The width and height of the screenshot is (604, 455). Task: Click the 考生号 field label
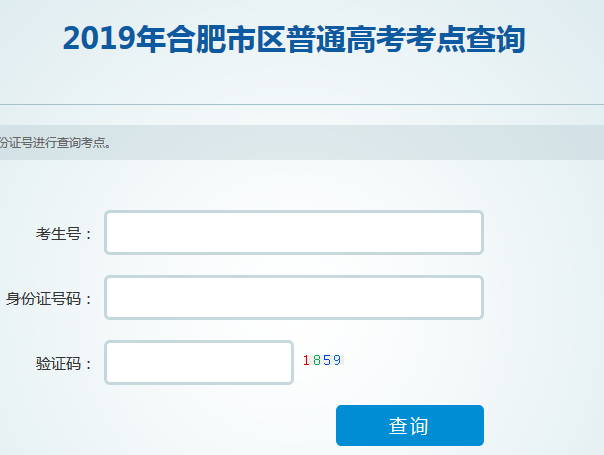[64, 234]
